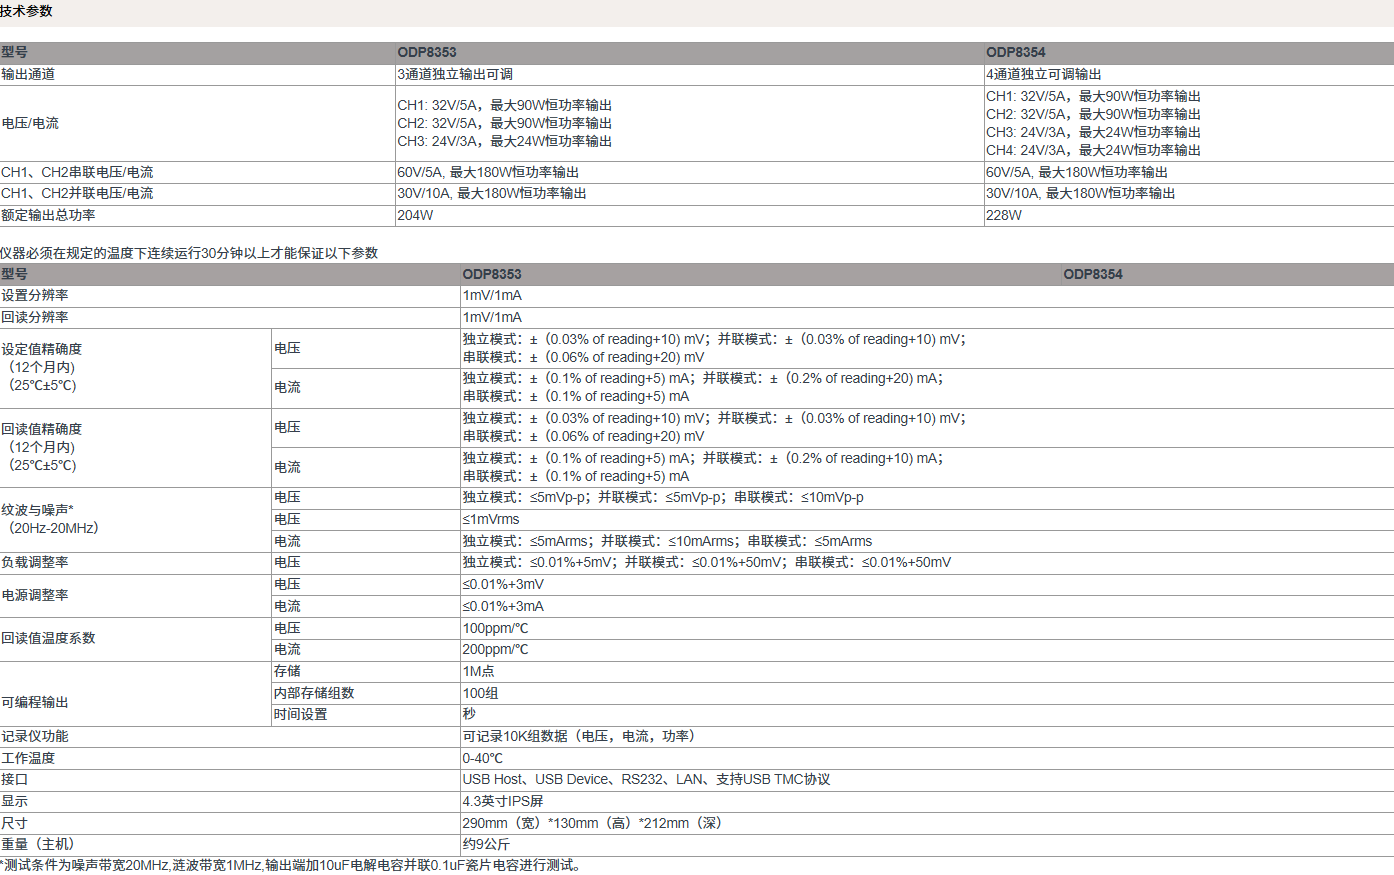This screenshot has width=1394, height=875.
Task: Select the 电压/电流 row label in first table
Action: point(30,123)
